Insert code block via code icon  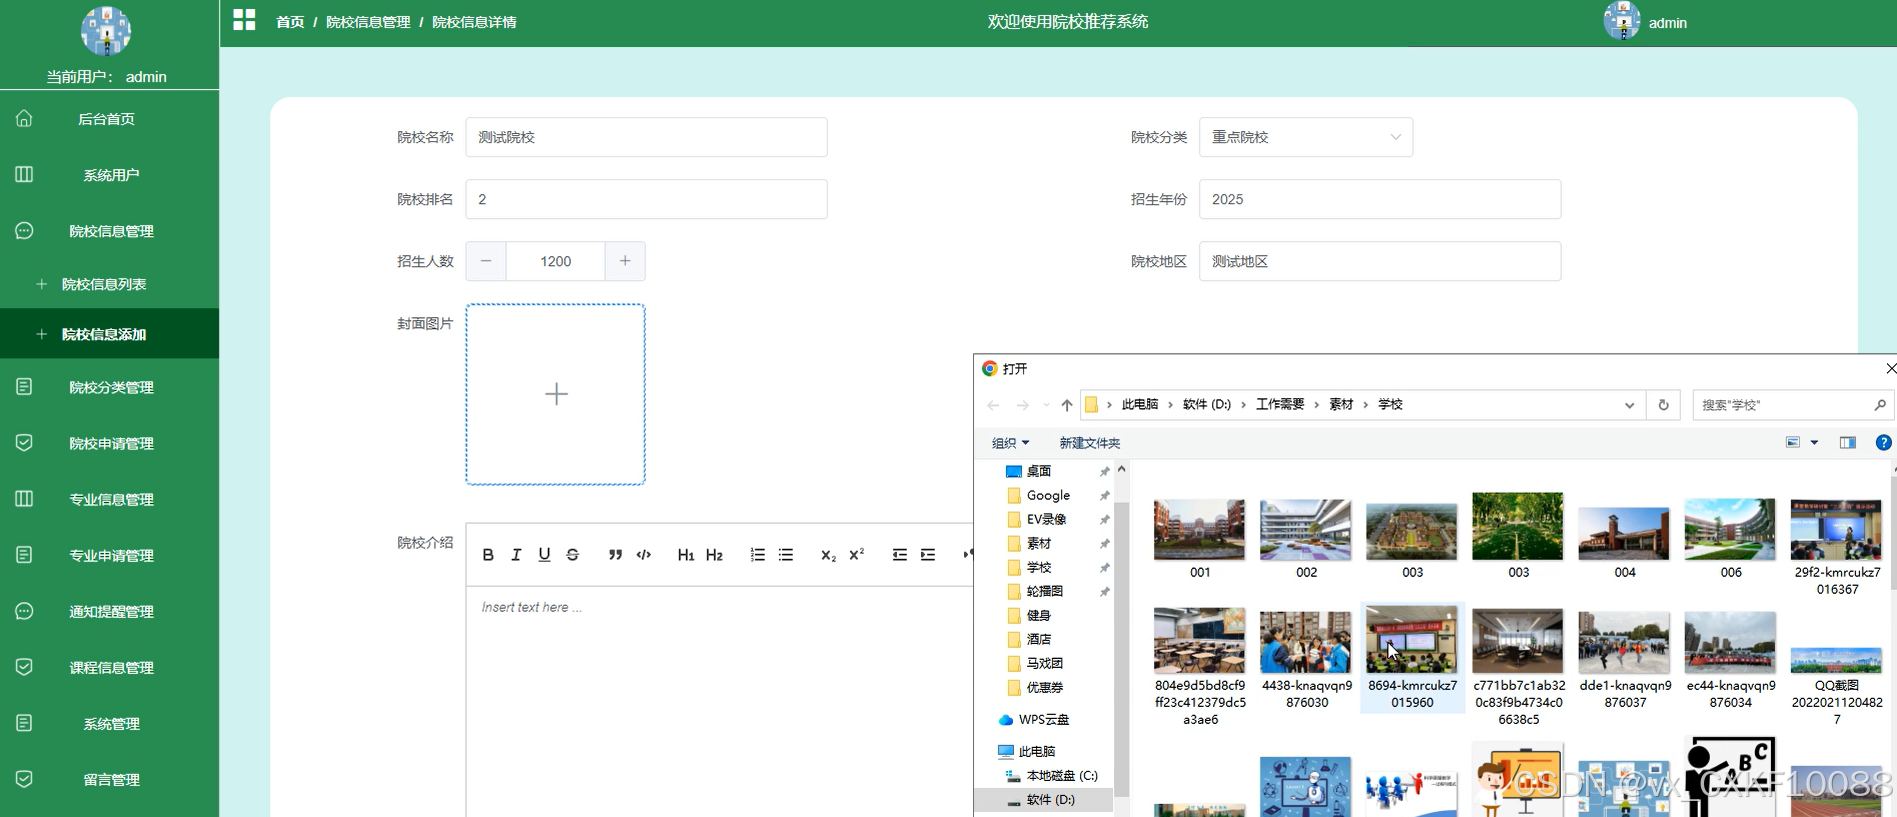click(x=644, y=555)
